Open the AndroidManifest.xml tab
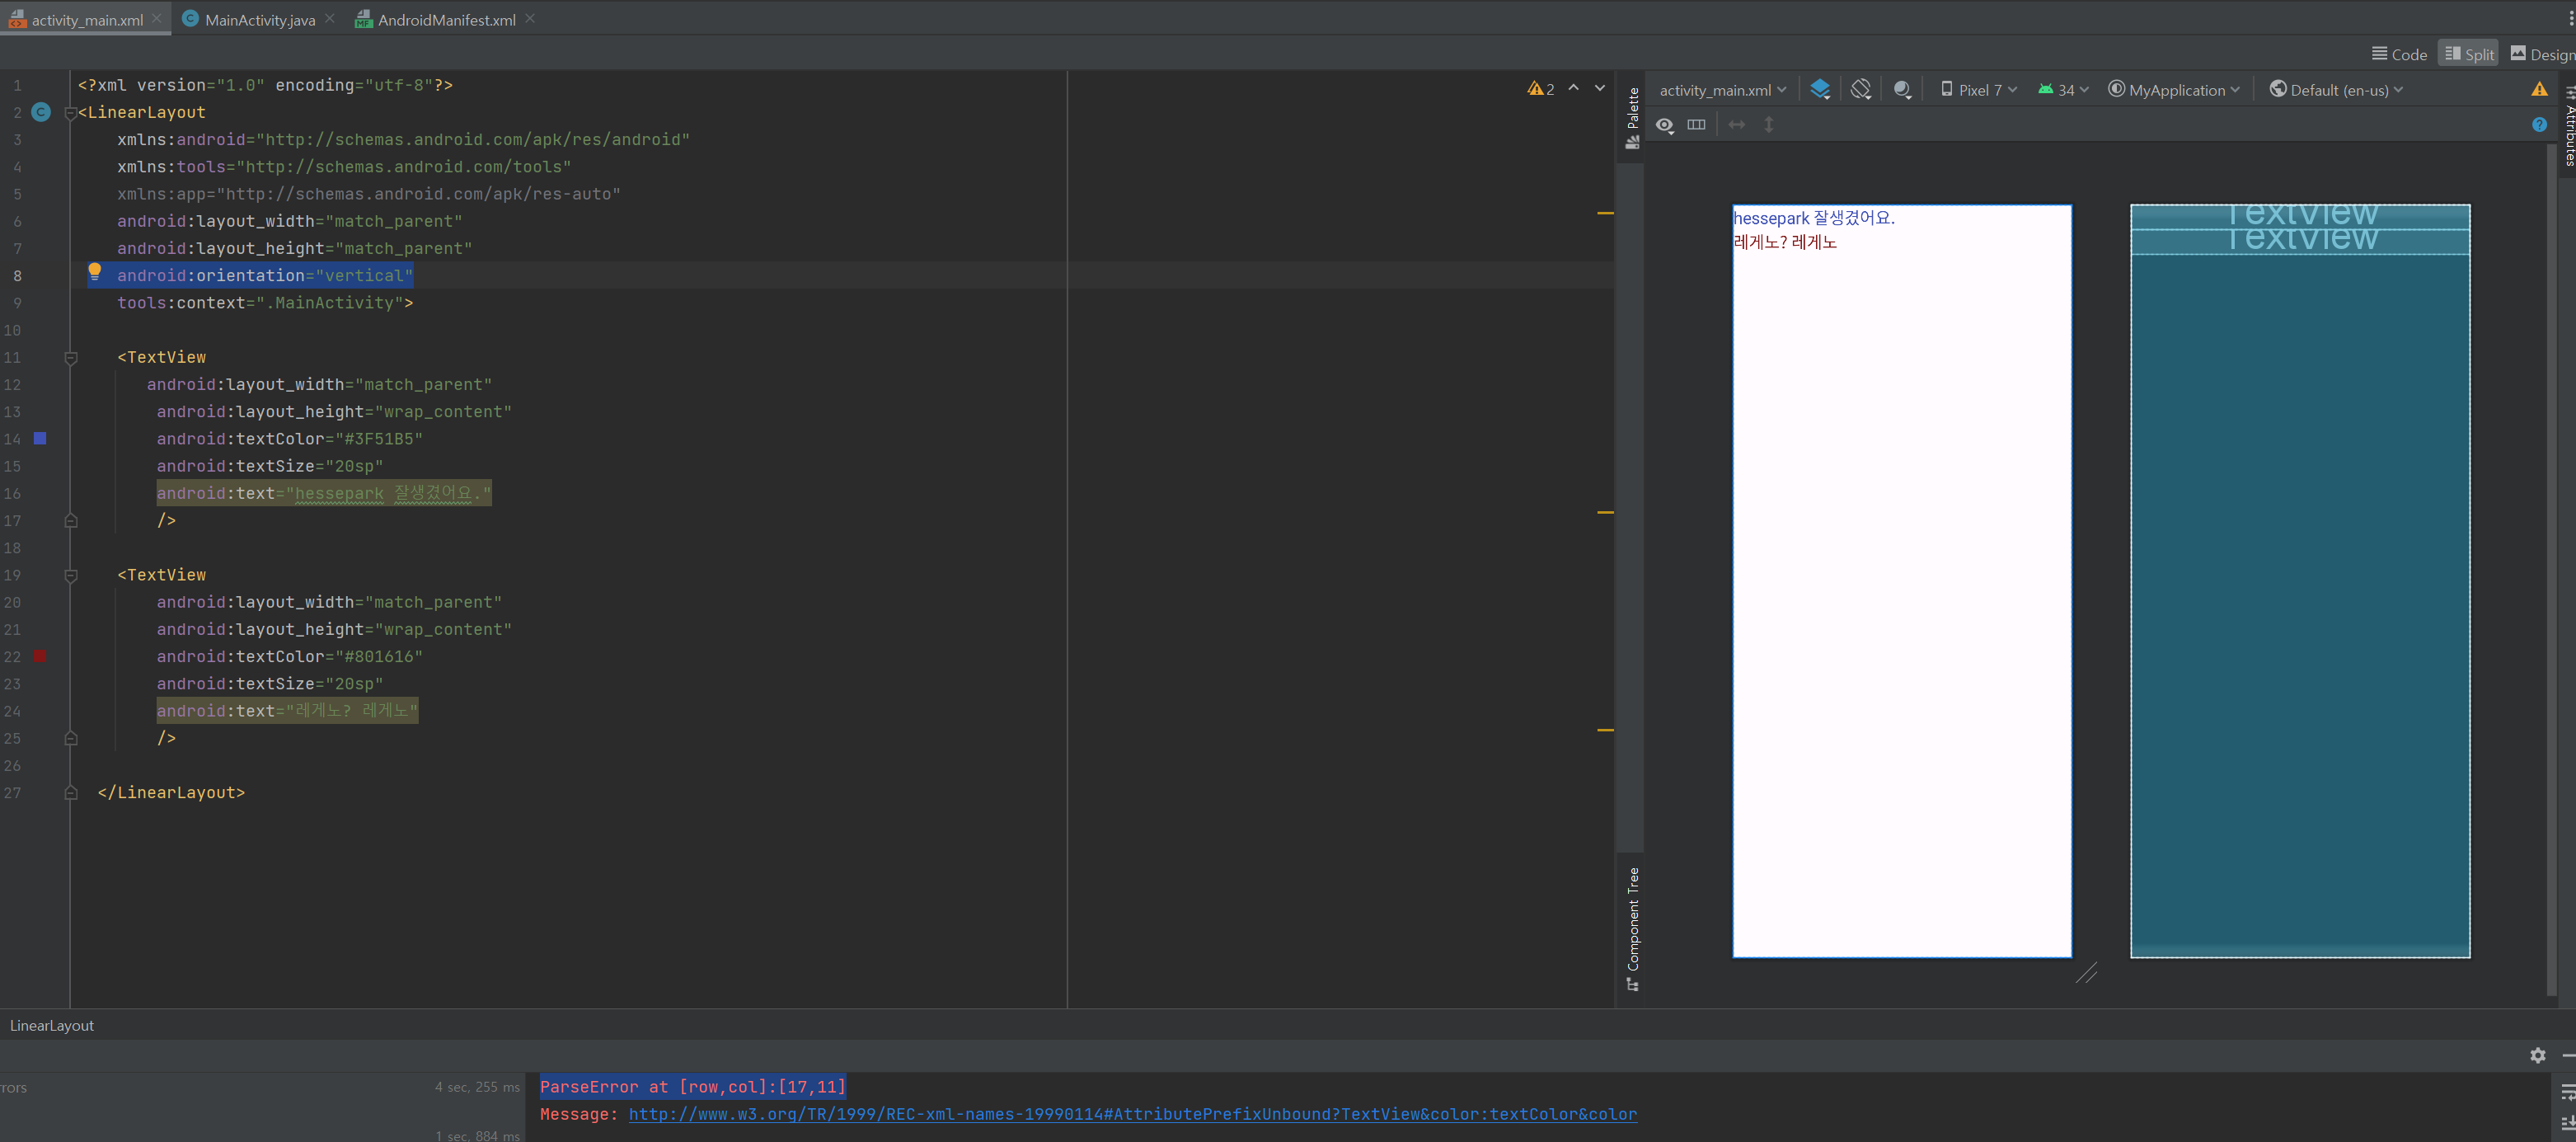 (446, 19)
